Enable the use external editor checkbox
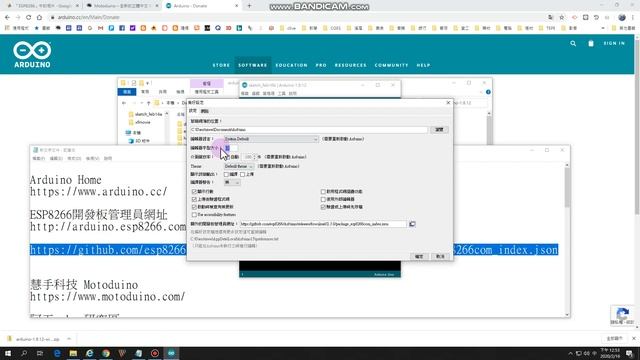Screen dimensions: 640x360 tap(323, 199)
